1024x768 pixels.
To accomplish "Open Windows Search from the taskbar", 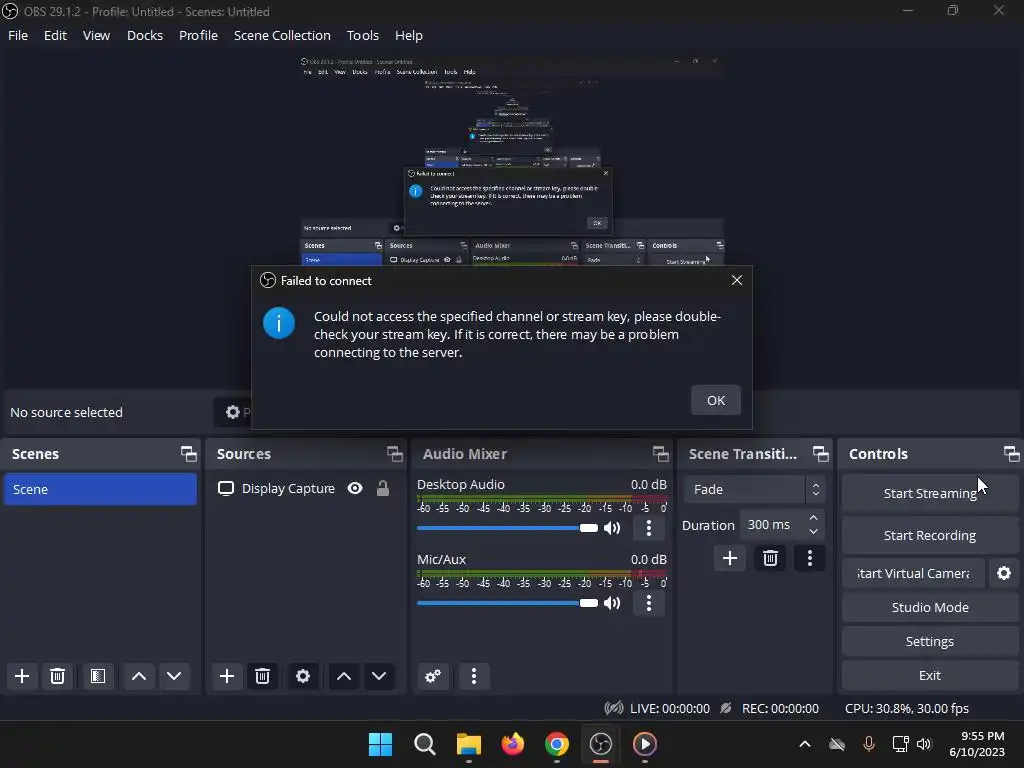I will [x=424, y=744].
